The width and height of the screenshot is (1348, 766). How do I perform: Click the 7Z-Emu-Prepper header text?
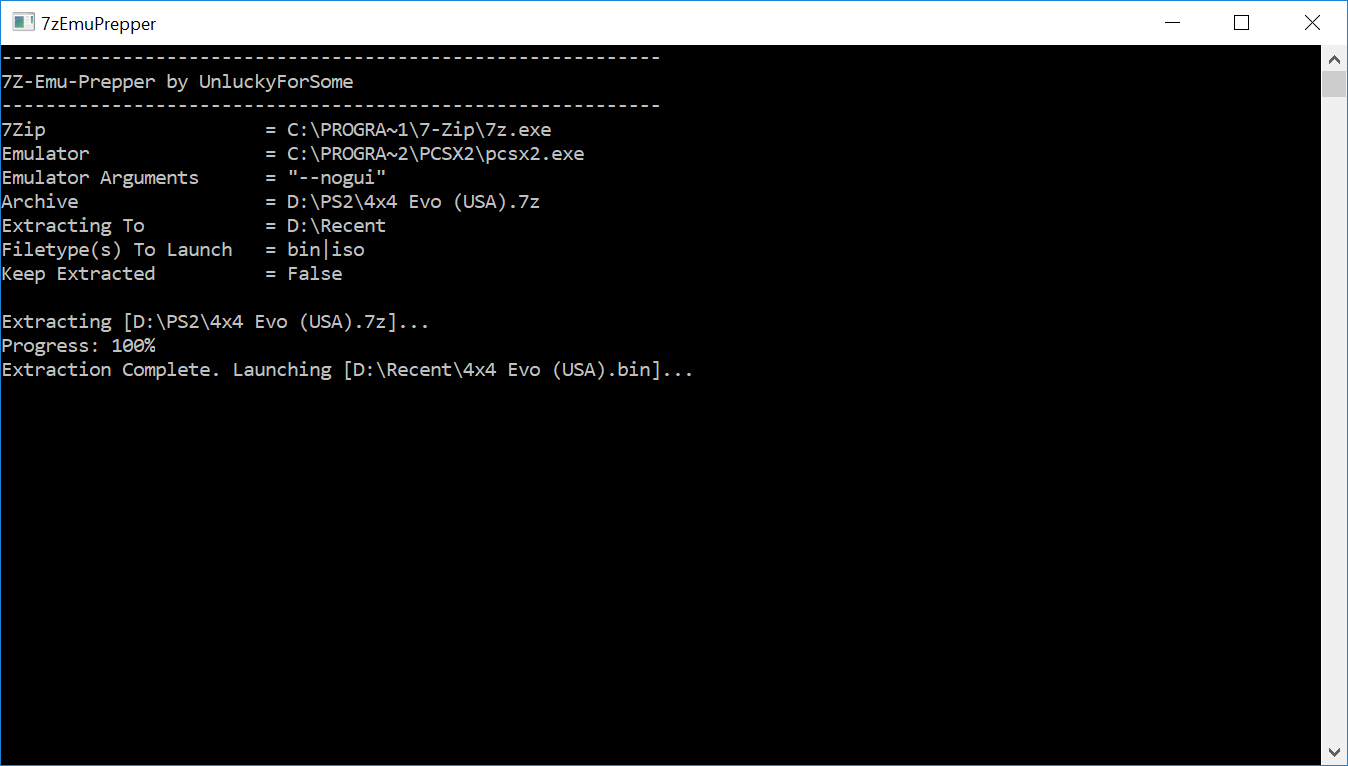(x=178, y=81)
